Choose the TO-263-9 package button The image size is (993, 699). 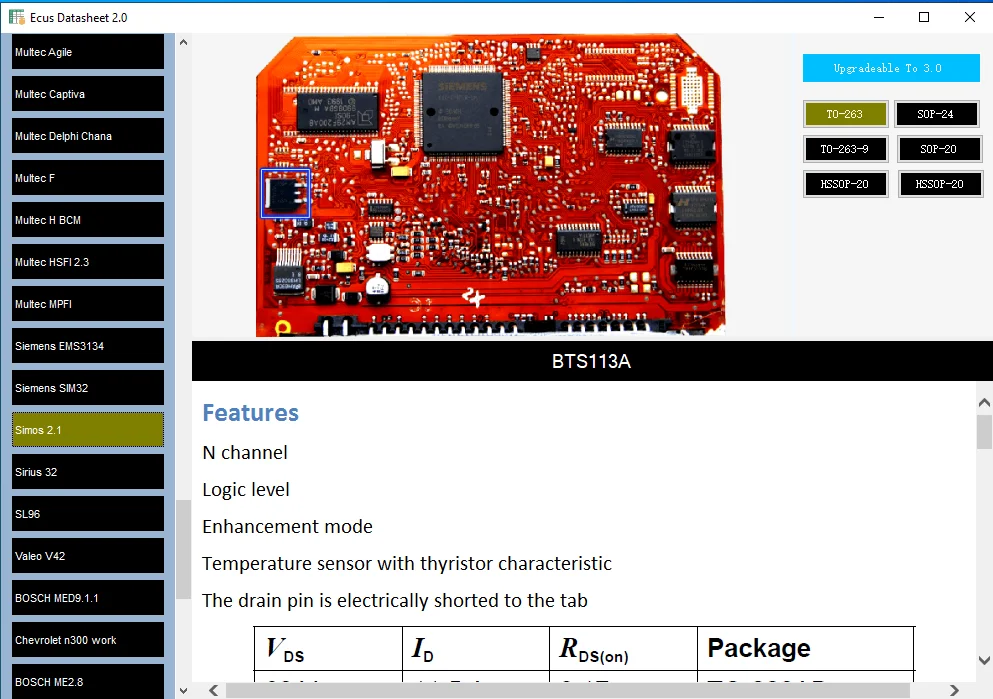coord(845,149)
